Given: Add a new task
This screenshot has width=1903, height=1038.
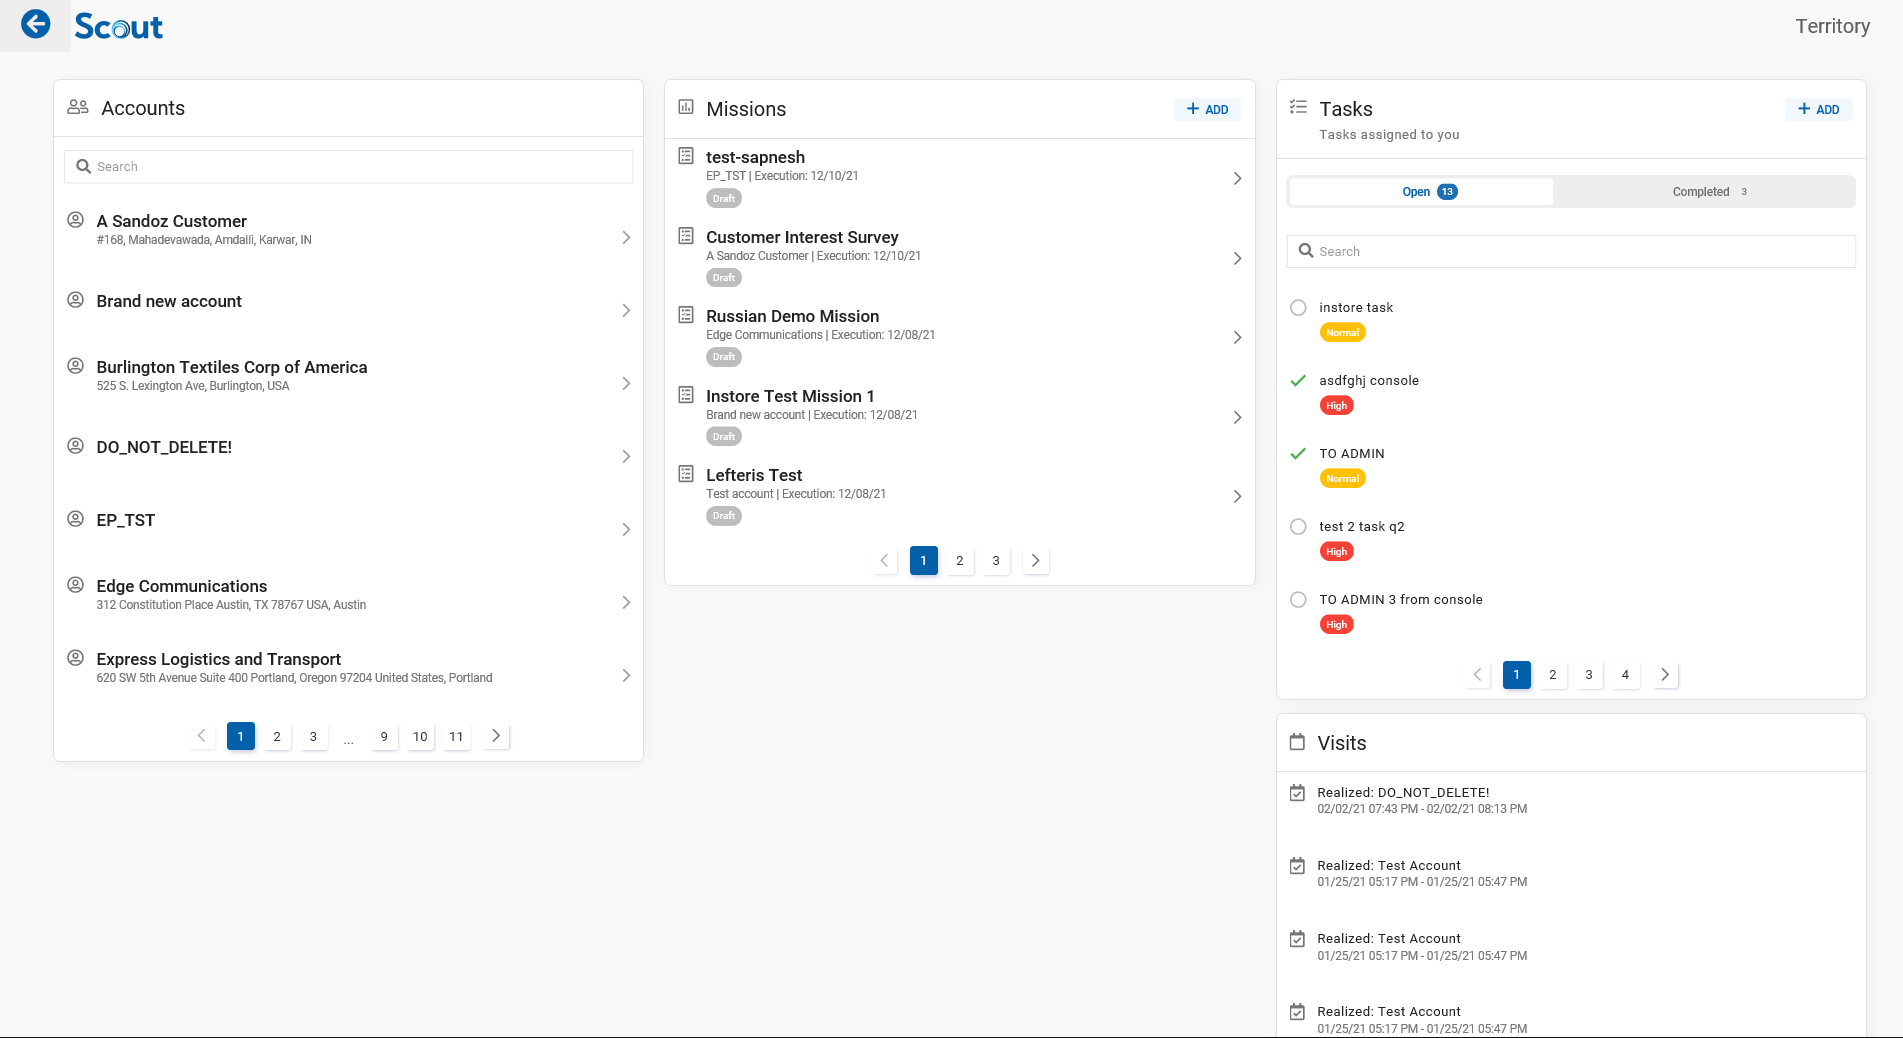Looking at the screenshot, I should point(1818,109).
